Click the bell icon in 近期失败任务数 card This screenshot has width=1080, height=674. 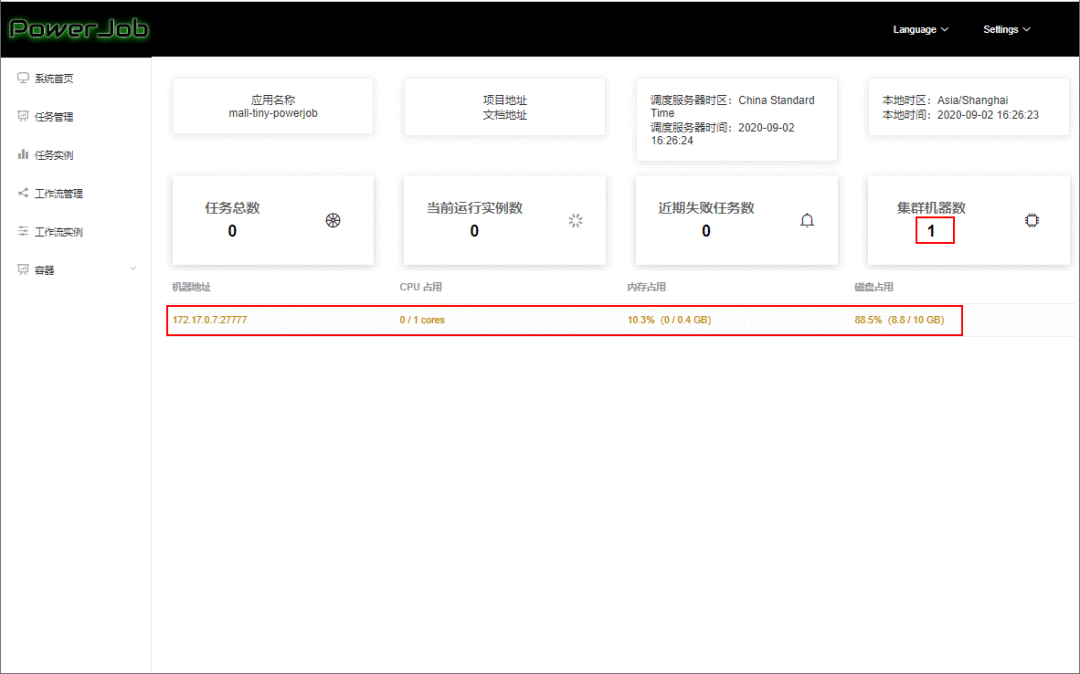(x=807, y=220)
